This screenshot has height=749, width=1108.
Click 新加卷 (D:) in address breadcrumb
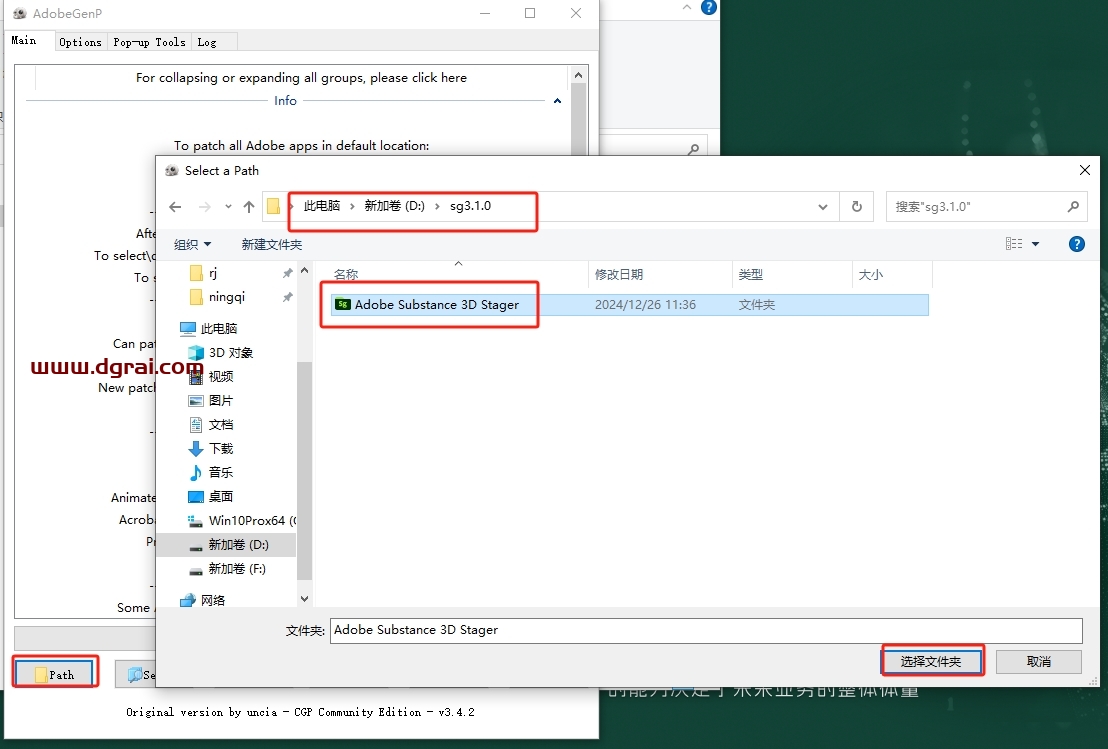tap(394, 206)
